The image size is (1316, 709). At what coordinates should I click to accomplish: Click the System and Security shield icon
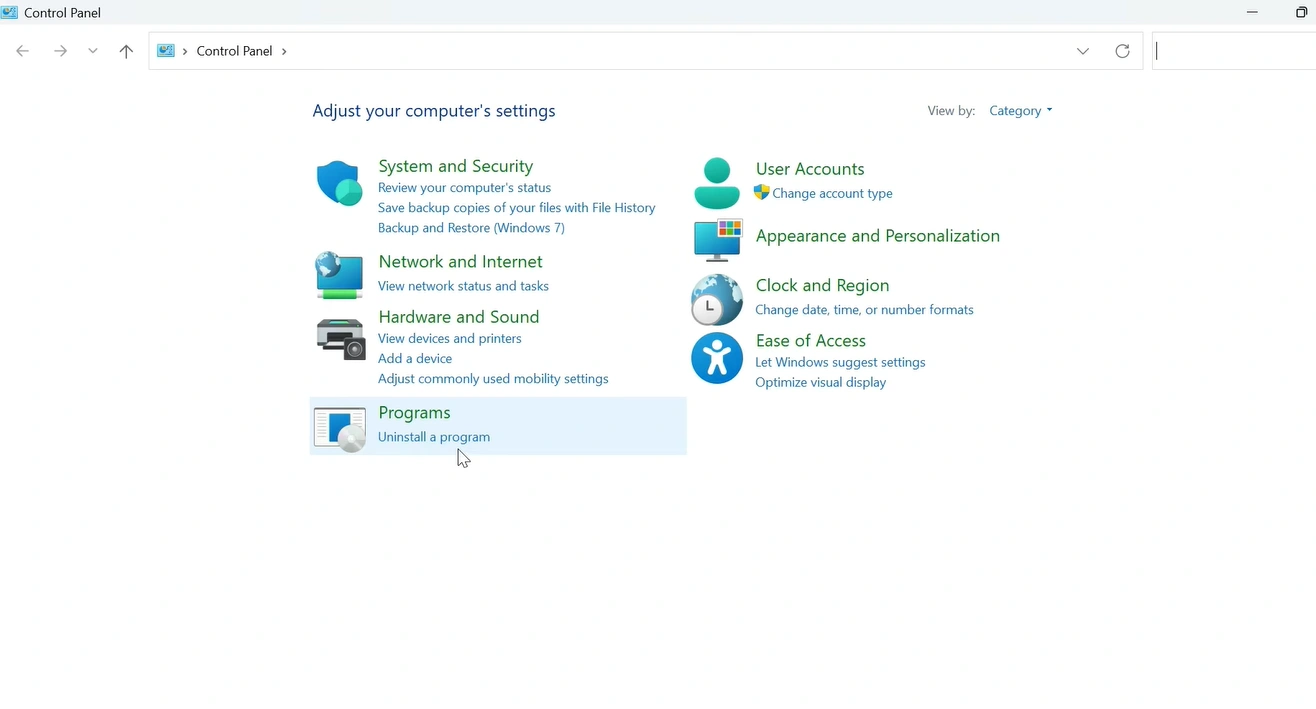pos(339,184)
